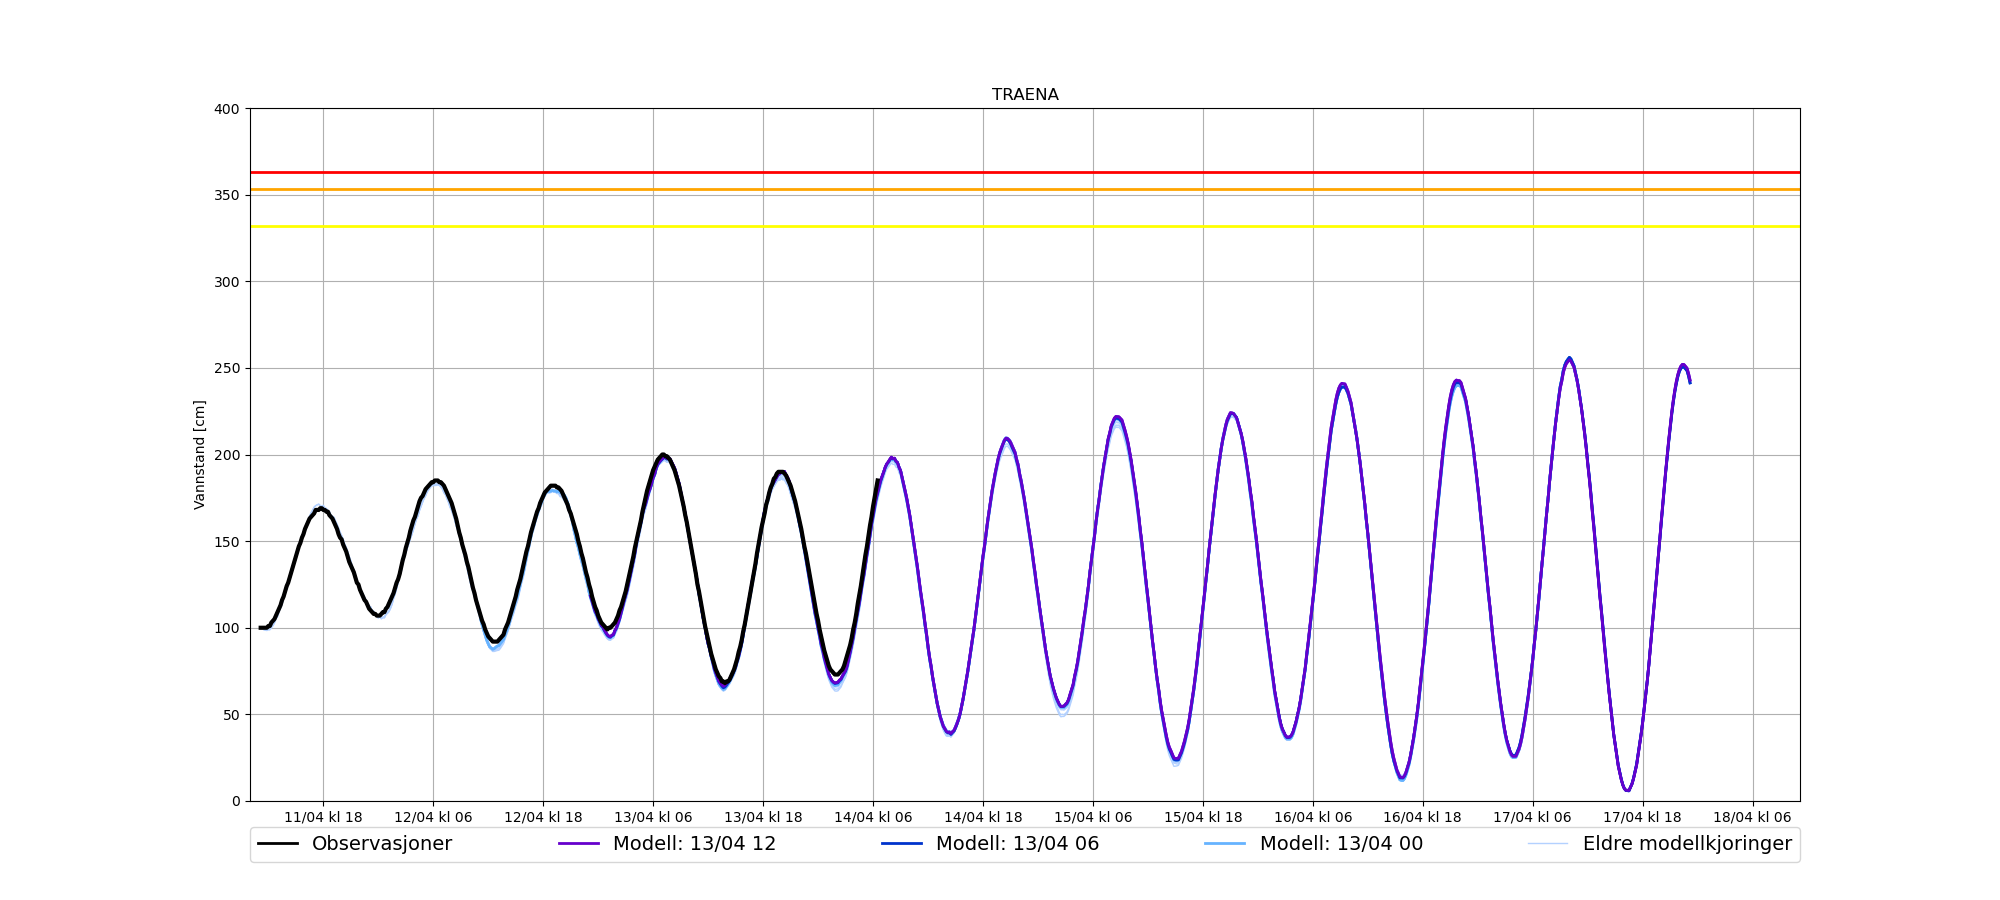This screenshot has width=2000, height=900.
Task: Click the orange horizontal threshold line
Action: point(1025,189)
